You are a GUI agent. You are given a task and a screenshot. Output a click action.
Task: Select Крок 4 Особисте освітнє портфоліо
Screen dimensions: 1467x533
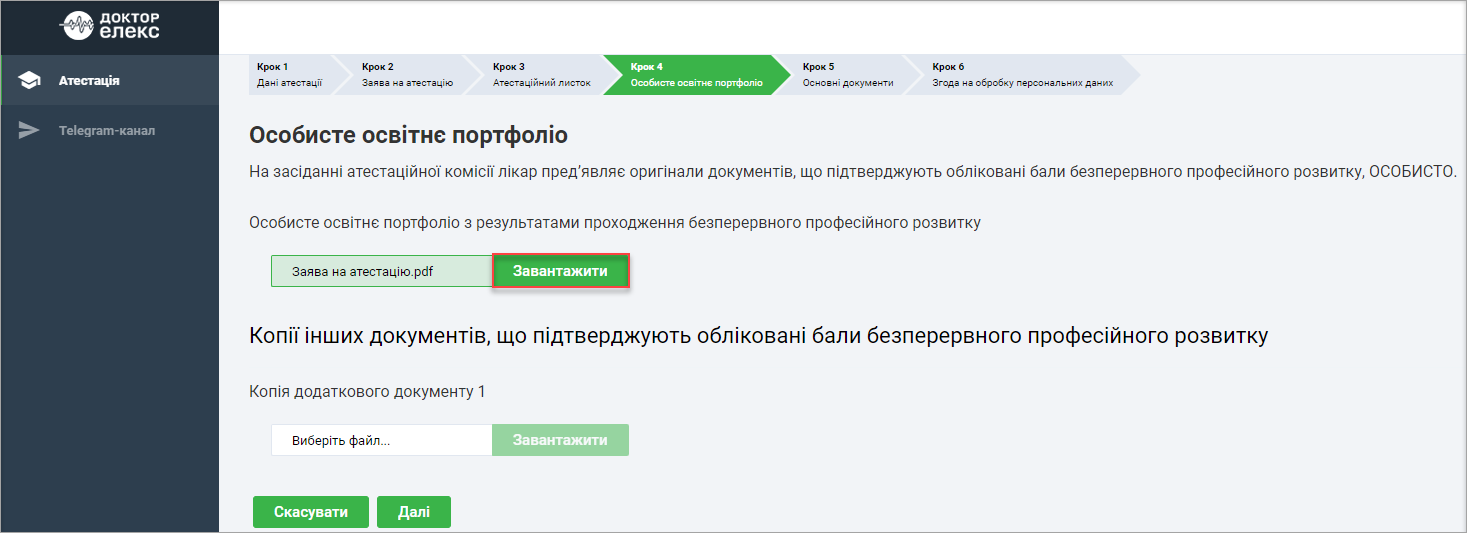click(696, 75)
